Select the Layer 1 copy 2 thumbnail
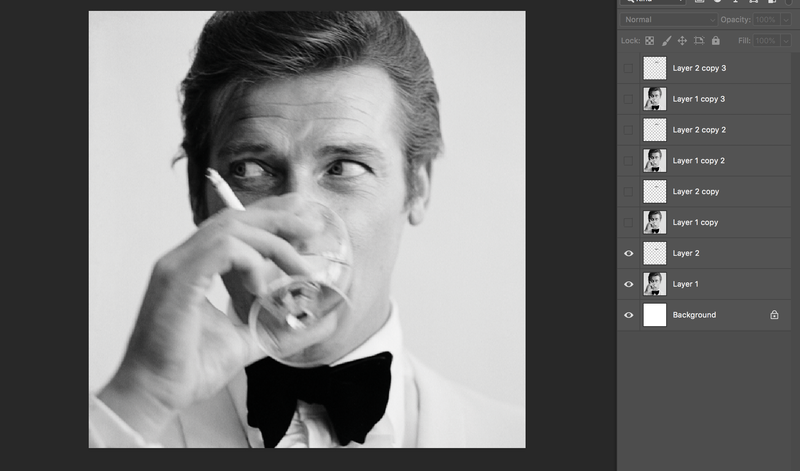This screenshot has width=800, height=471. point(655,161)
